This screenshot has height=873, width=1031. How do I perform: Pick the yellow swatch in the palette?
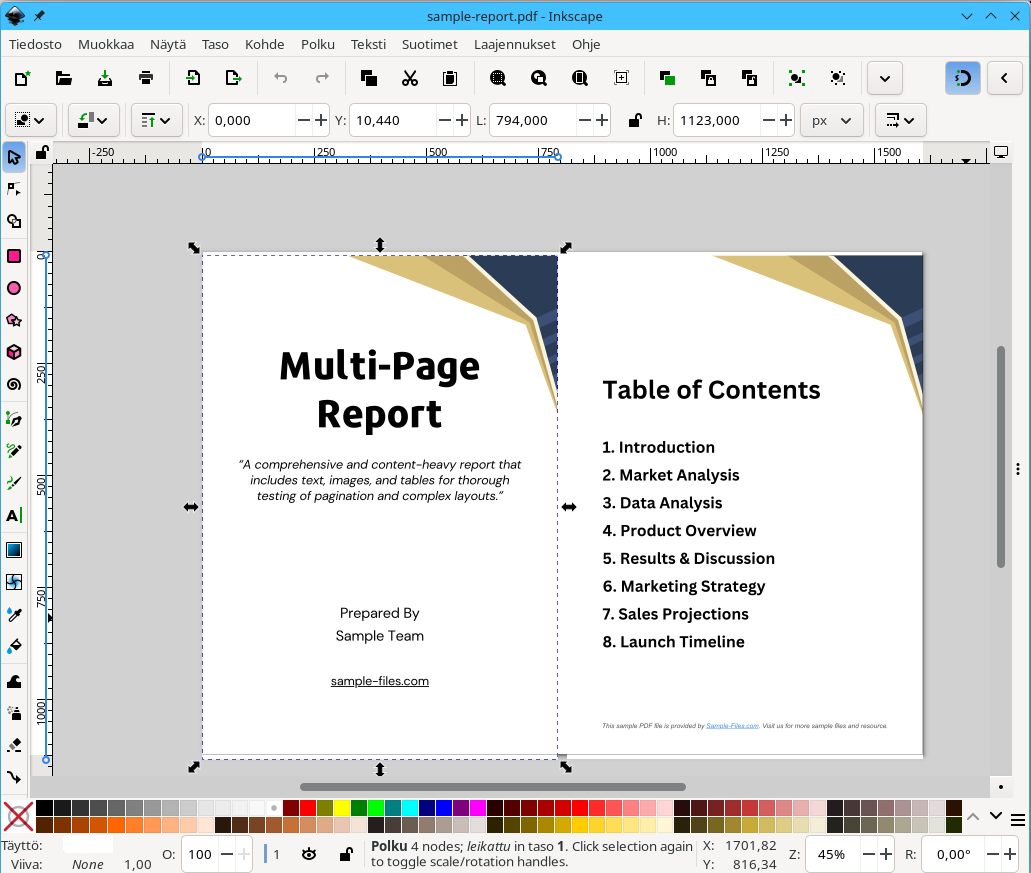(342, 807)
